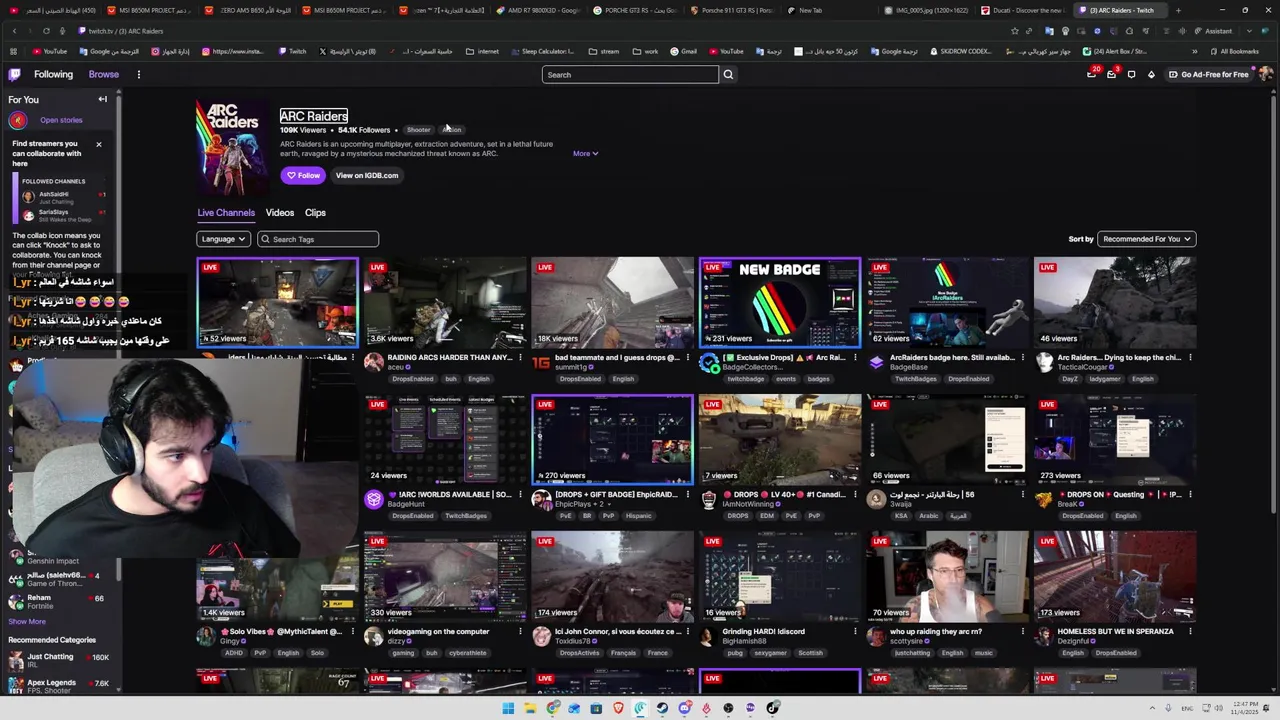Screen dimensions: 1280x720
Task: Open the NEW BADGE stream thumbnail
Action: point(780,302)
